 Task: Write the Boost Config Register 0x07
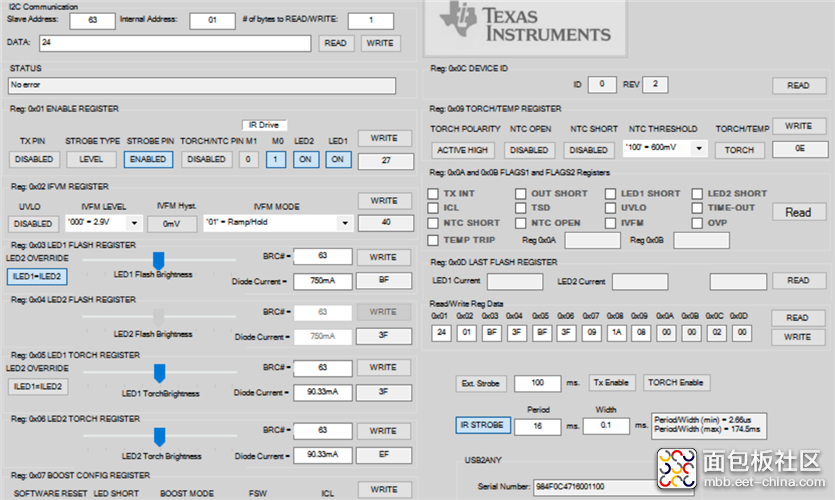click(x=384, y=489)
